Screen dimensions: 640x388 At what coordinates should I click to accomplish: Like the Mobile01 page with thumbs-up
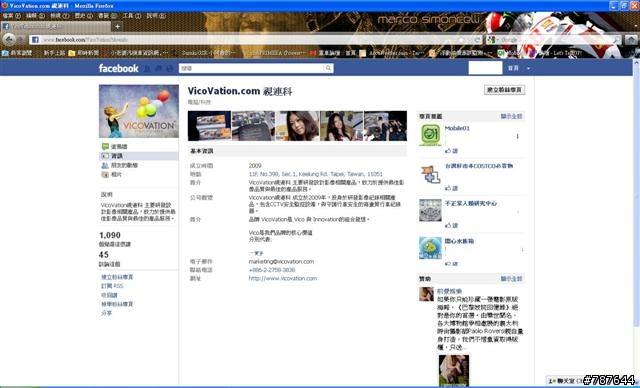451,151
